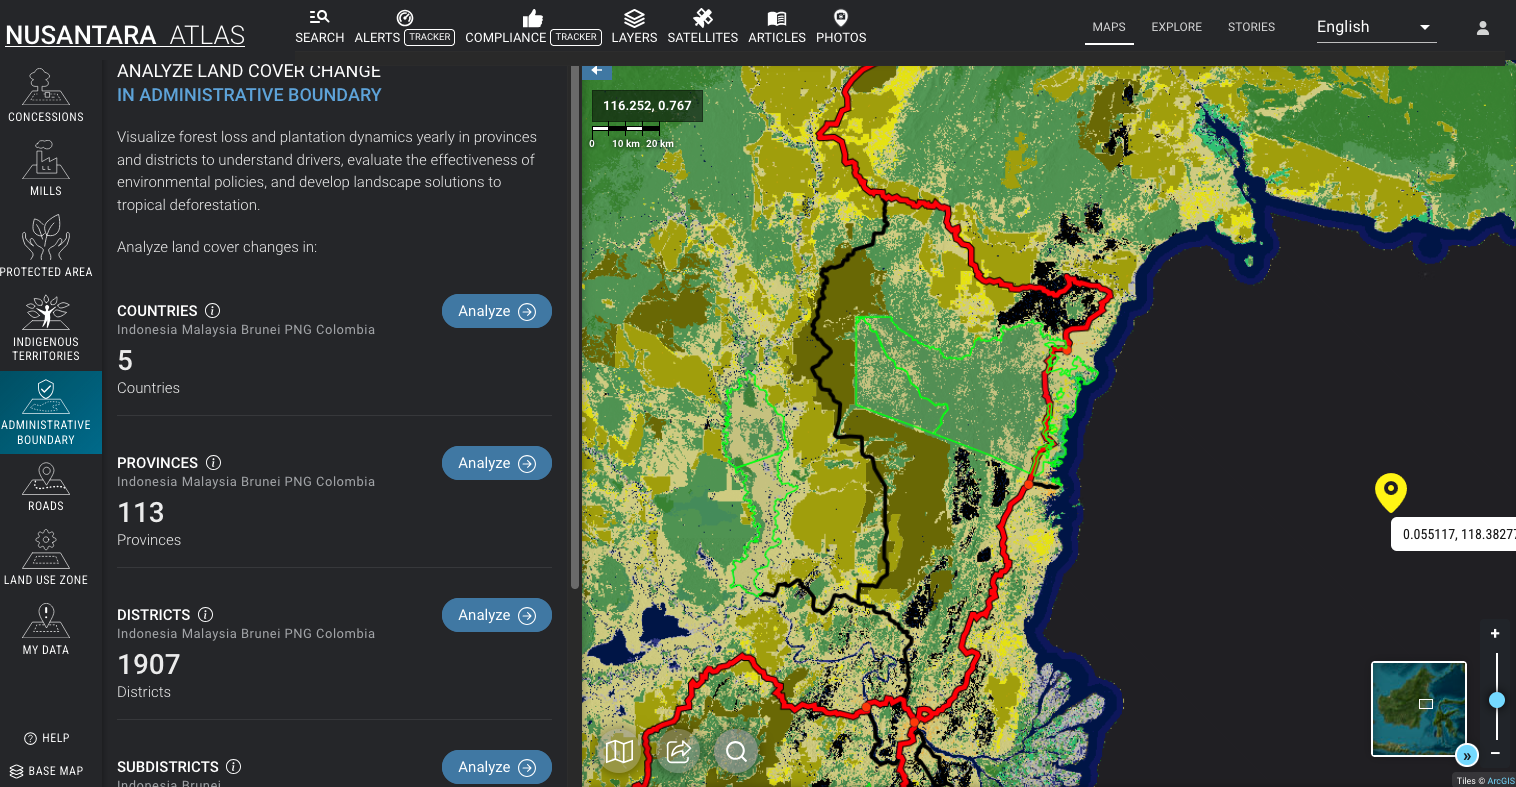1516x787 pixels.
Task: Open Indigenous Territories section
Action: click(46, 328)
